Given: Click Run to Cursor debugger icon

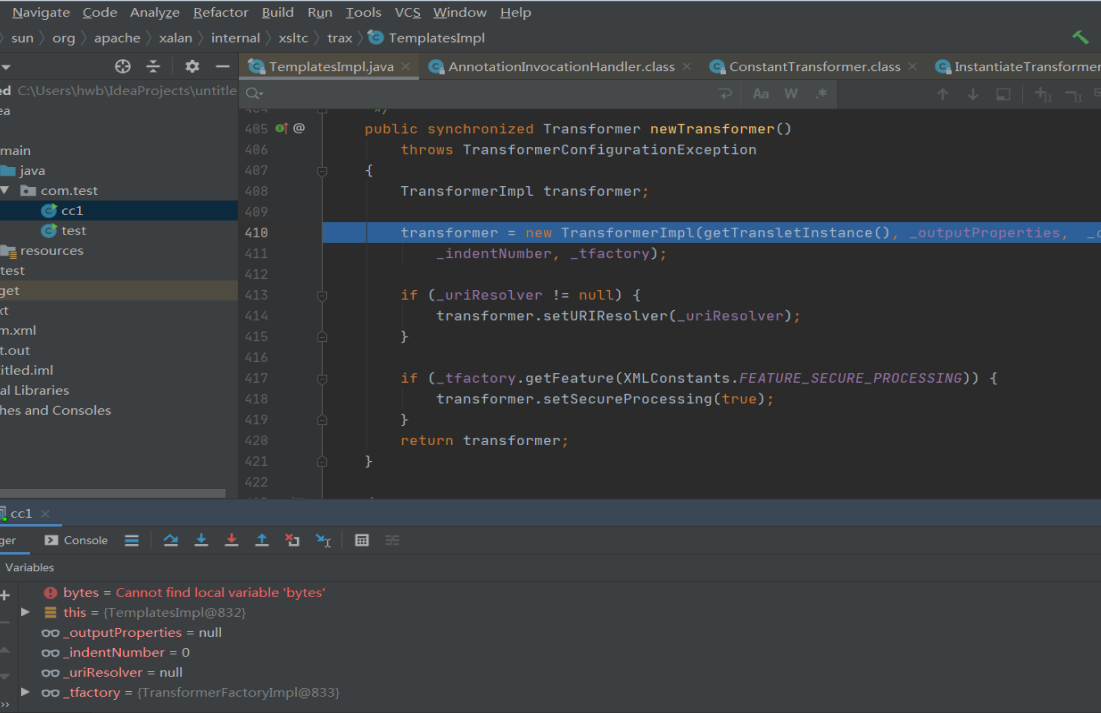Looking at the screenshot, I should click(323, 540).
